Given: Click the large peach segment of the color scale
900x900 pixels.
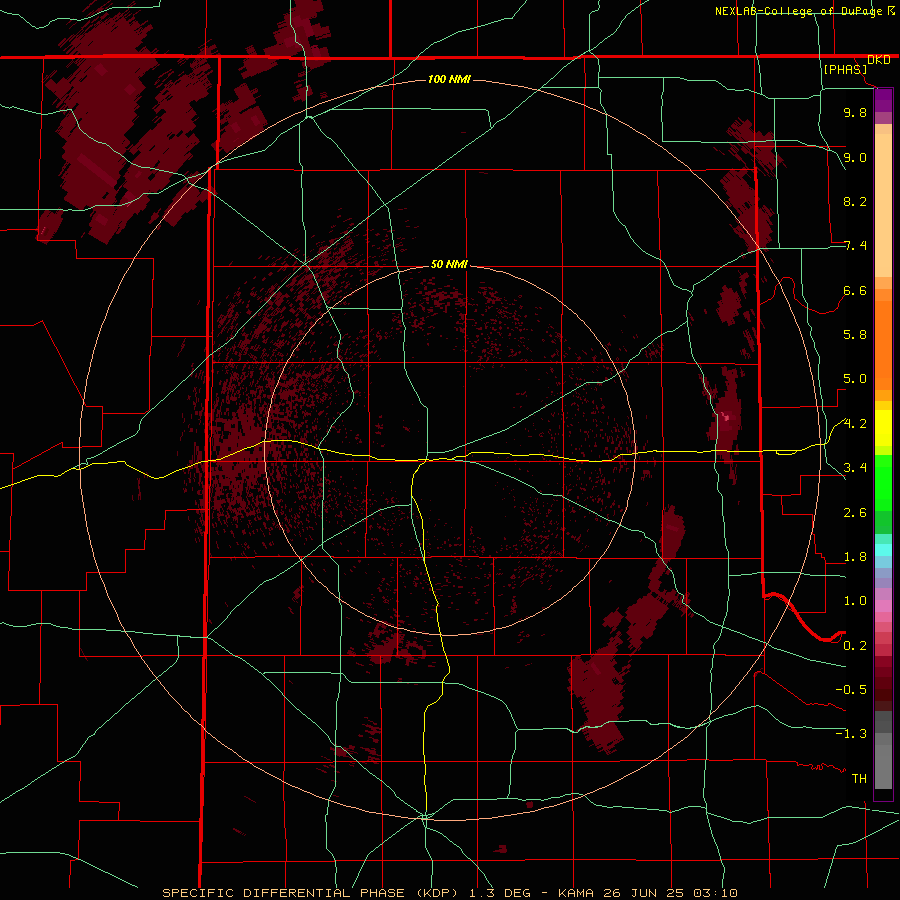Looking at the screenshot, I should (x=883, y=205).
